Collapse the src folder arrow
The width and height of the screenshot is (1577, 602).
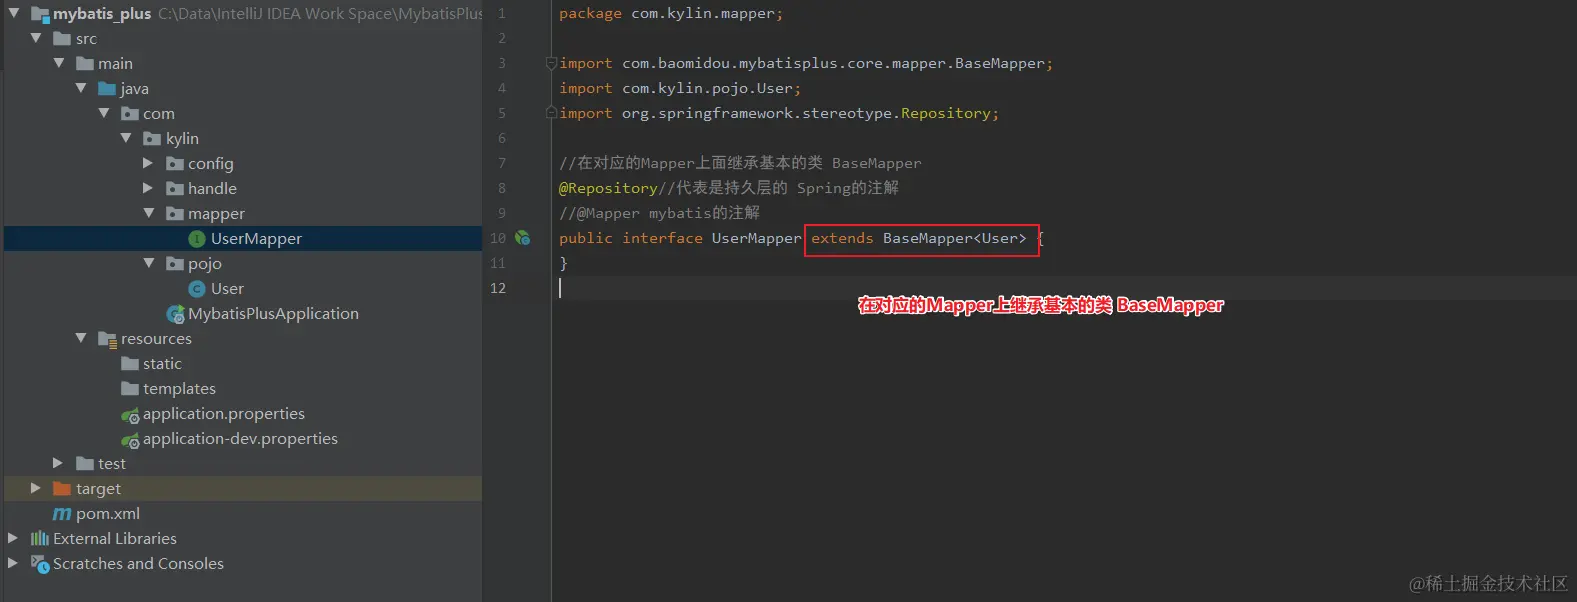(x=36, y=38)
